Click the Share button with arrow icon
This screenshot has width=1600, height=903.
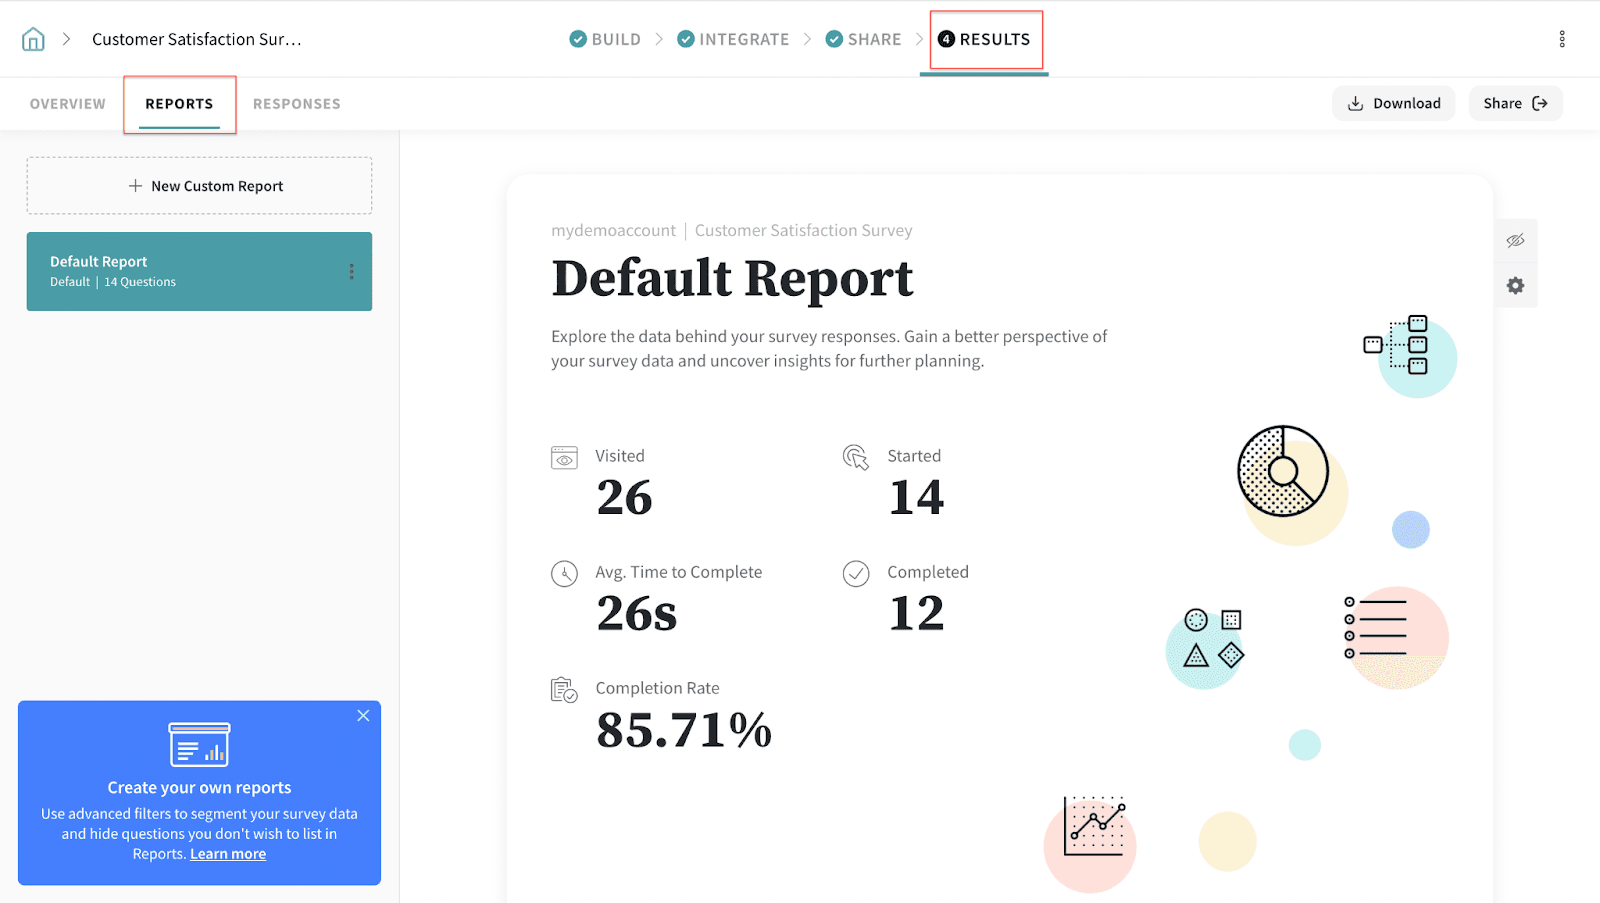[x=1514, y=104]
